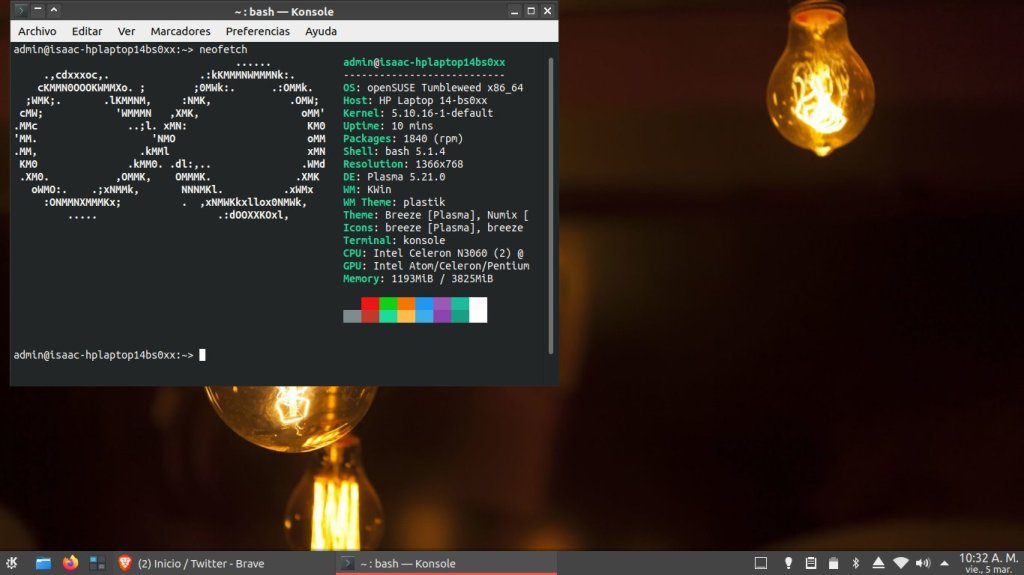
Task: Open the clock and date calendar
Action: [x=988, y=563]
